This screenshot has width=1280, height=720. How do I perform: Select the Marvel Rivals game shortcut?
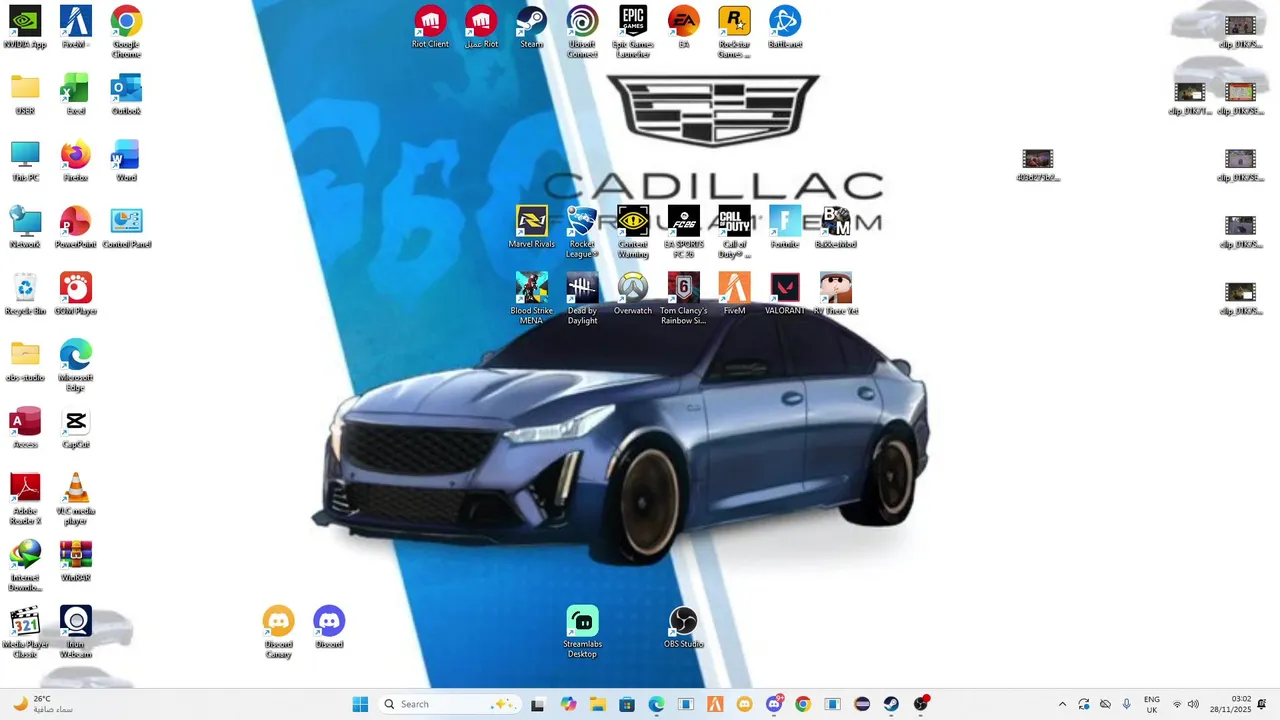coord(531,228)
